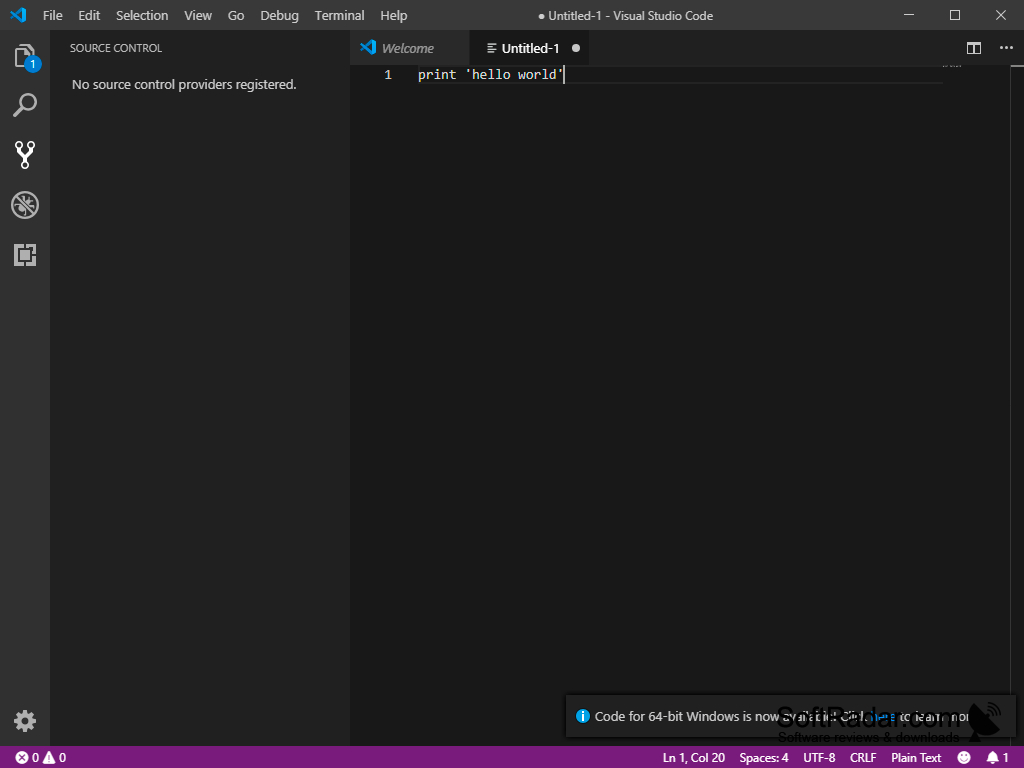The width and height of the screenshot is (1024, 768).
Task: Minimize the Visual Studio Code window
Action: pos(909,15)
